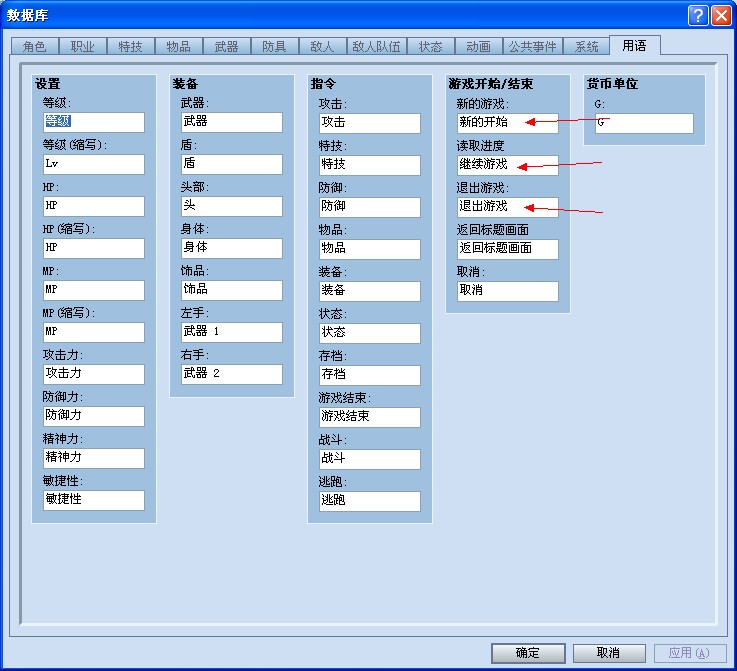Screen dimensions: 737x671
Task: Switch to the 角色 tab
Action: pos(34,47)
